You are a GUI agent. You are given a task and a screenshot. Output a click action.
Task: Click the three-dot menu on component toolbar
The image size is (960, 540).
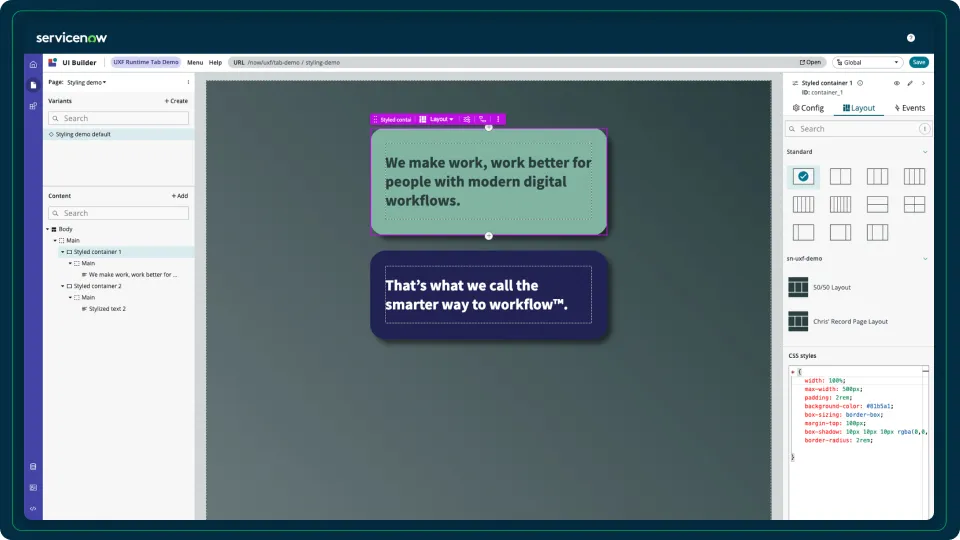point(498,119)
